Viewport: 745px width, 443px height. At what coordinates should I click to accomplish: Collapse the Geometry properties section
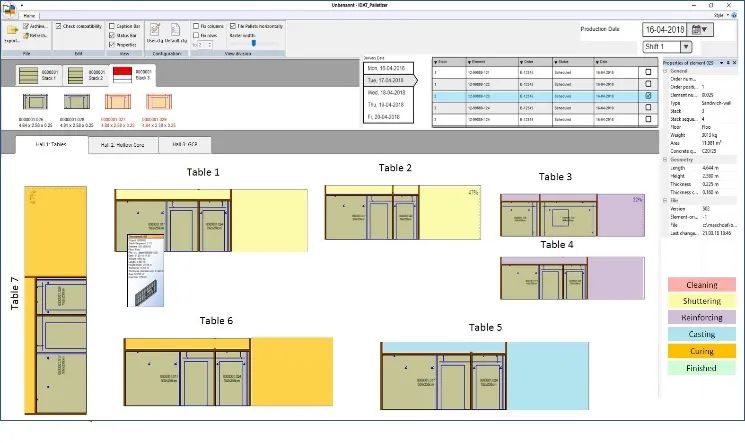(666, 158)
